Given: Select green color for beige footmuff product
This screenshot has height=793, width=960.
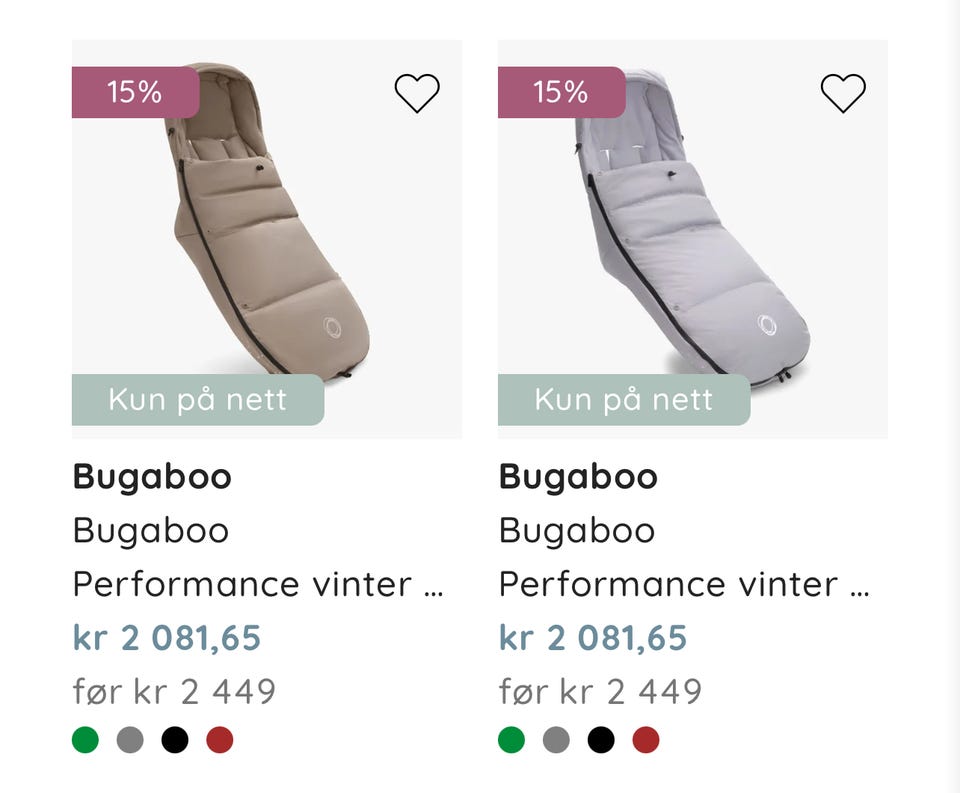Looking at the screenshot, I should point(86,740).
